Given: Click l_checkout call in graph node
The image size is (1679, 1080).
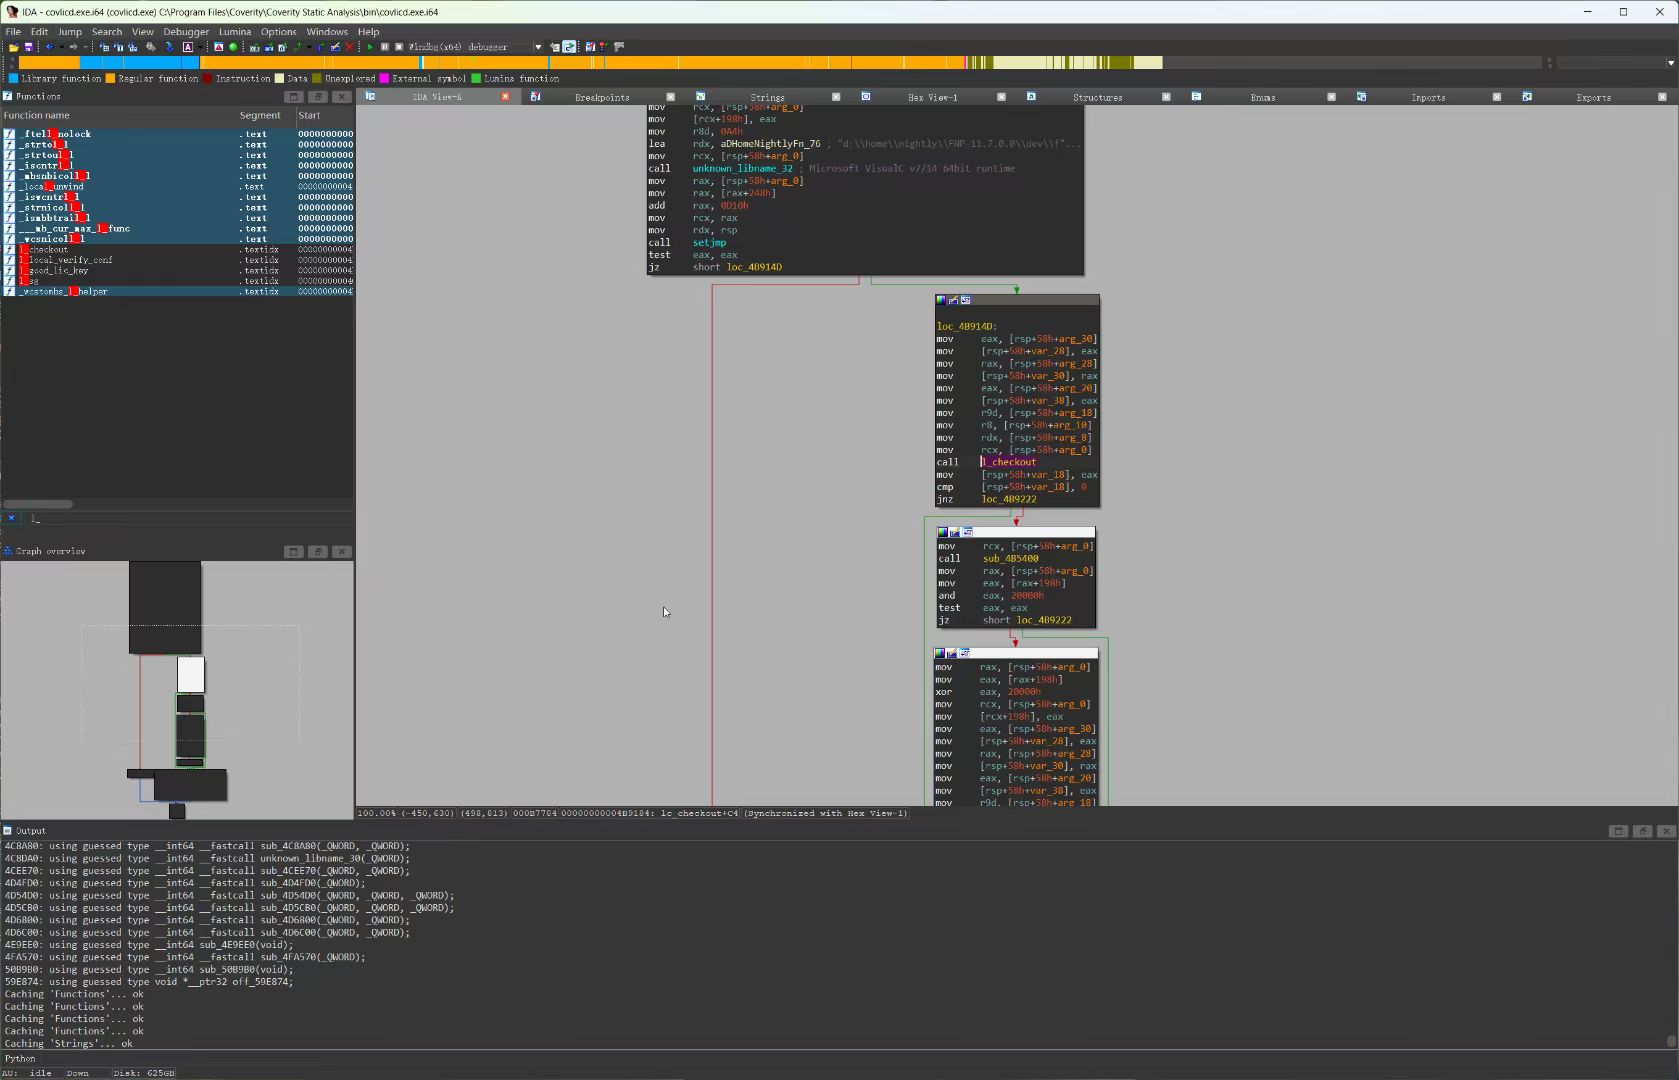Looking at the screenshot, I should pyautogui.click(x=1009, y=462).
